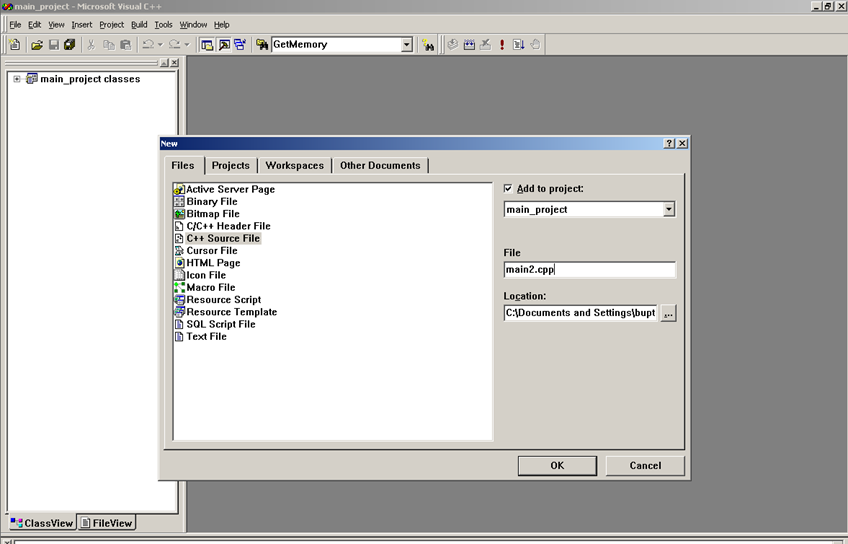Viewport: 848px width, 544px height.
Task: Switch to the Other Documents tab
Action: click(x=380, y=166)
